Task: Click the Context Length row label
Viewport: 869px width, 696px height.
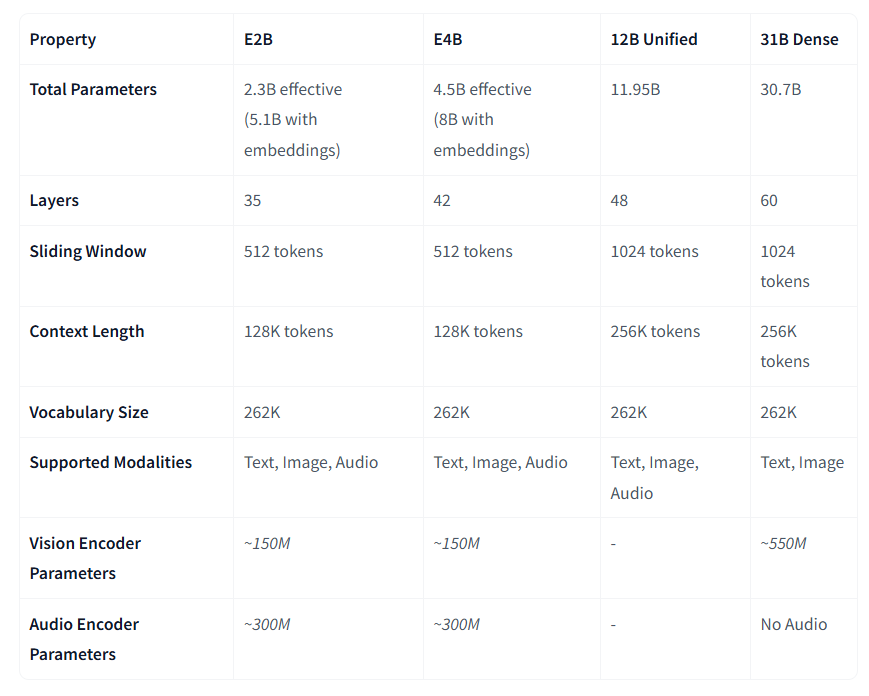Action: pyautogui.click(x=87, y=331)
